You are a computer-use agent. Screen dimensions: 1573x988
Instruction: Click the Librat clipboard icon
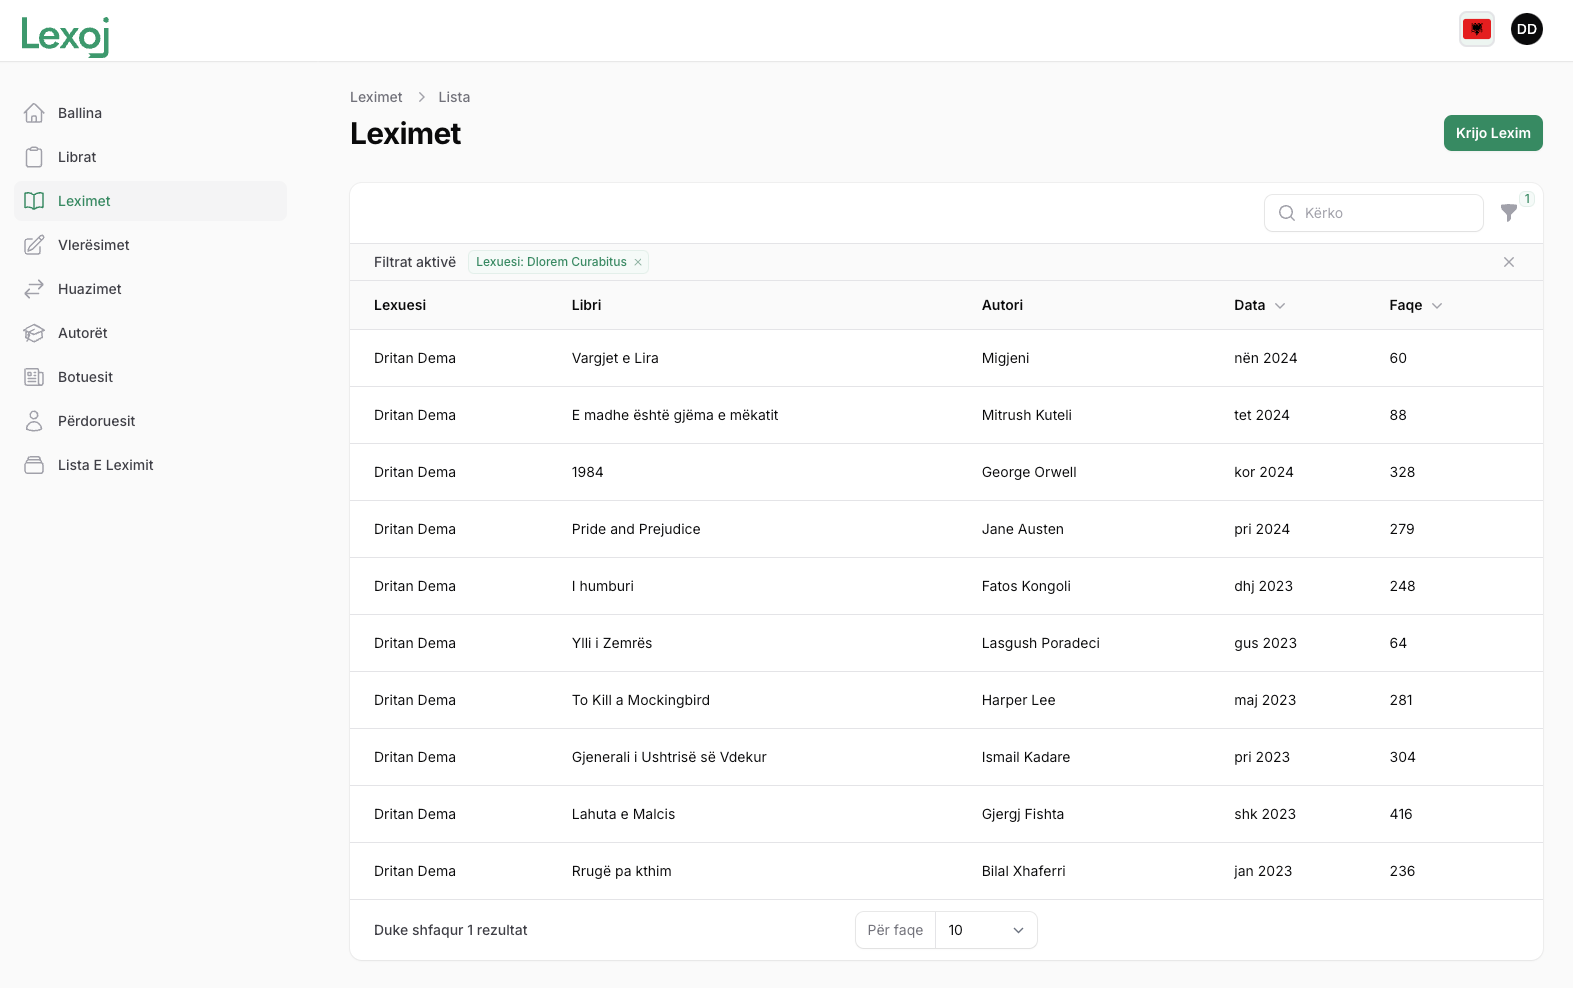coord(34,157)
